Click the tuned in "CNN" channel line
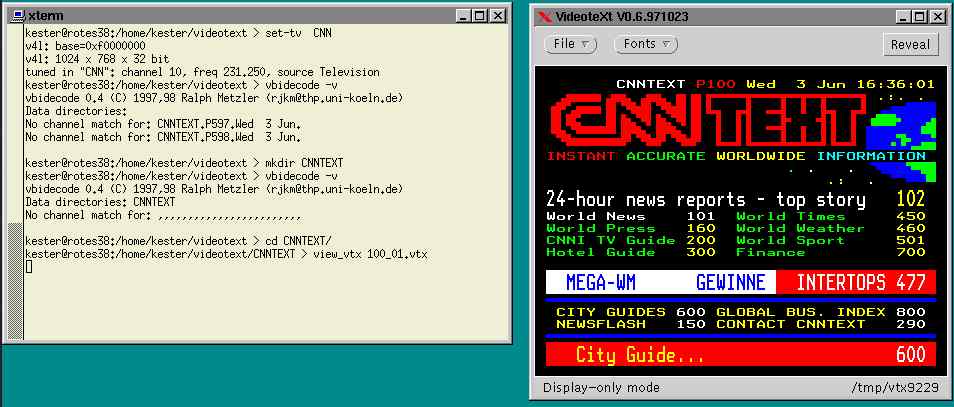Viewport: 954px width, 407px height. tap(203, 72)
